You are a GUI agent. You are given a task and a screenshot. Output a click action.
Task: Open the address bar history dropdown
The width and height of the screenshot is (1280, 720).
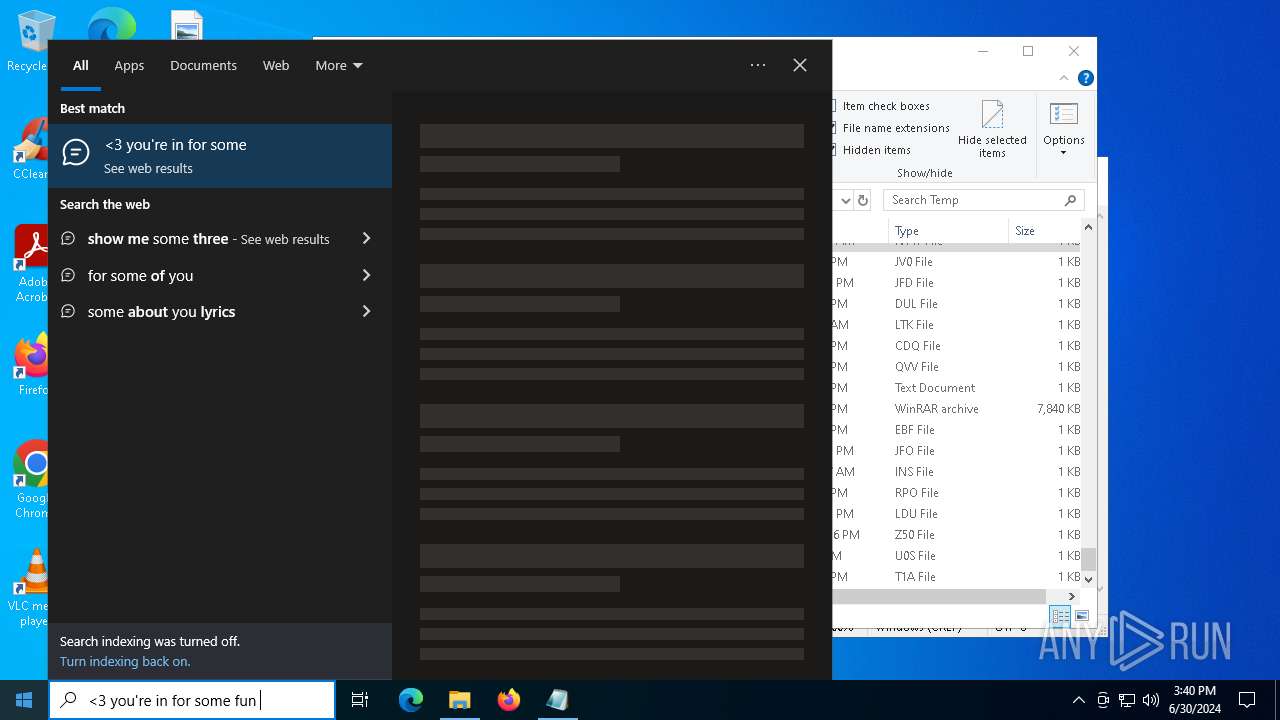click(845, 200)
